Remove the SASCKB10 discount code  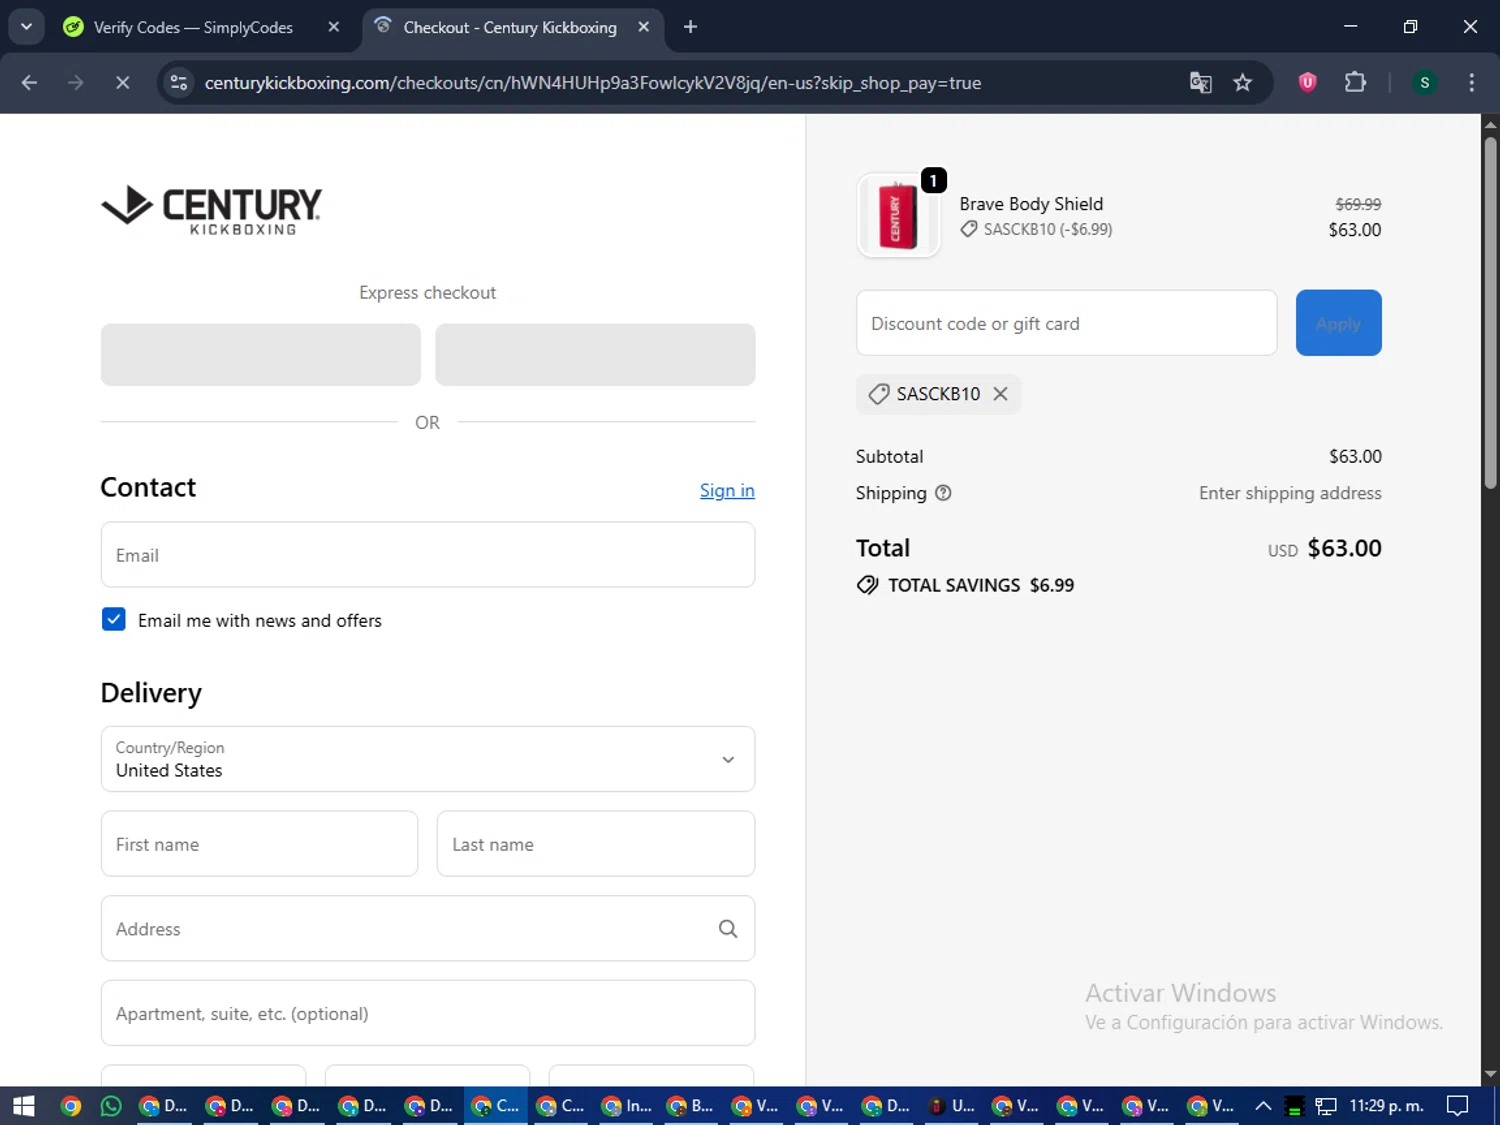pyautogui.click(x=1000, y=394)
